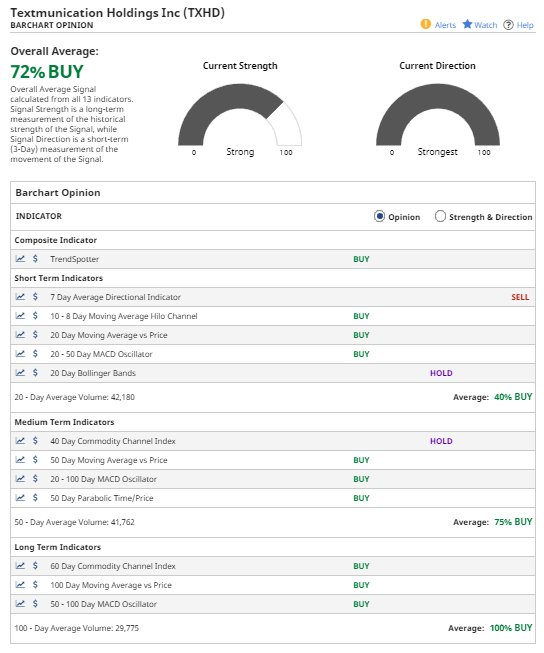Click 100 Day Moving Average vs Price label
This screenshot has height=653, width=544.
click(111, 585)
